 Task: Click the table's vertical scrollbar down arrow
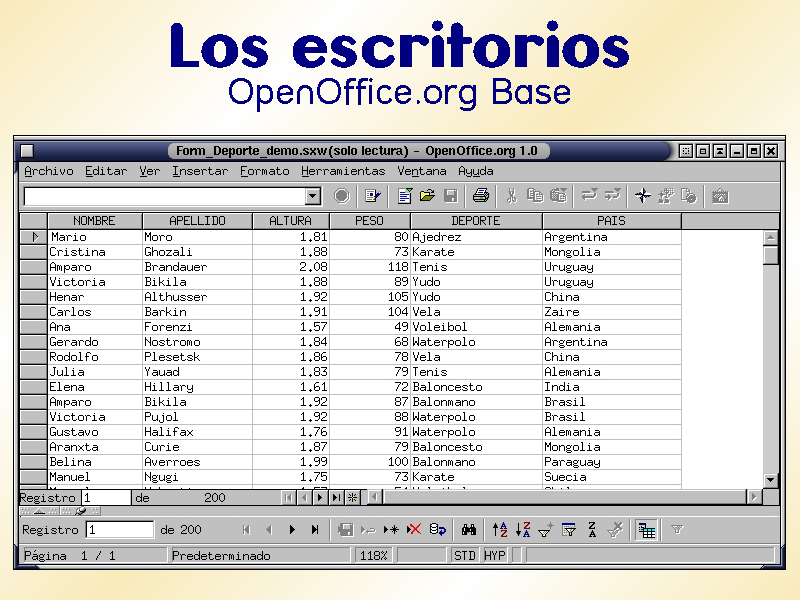(771, 480)
